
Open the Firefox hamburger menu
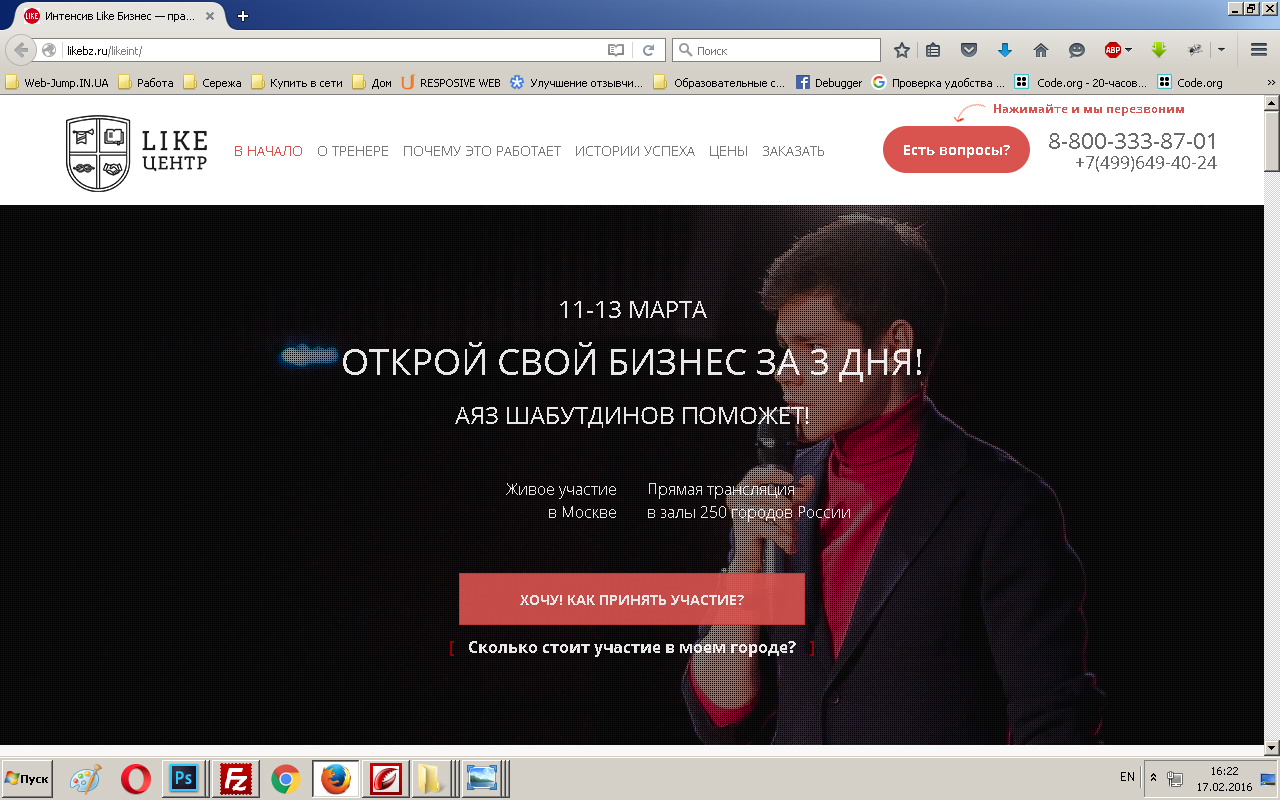(x=1259, y=50)
